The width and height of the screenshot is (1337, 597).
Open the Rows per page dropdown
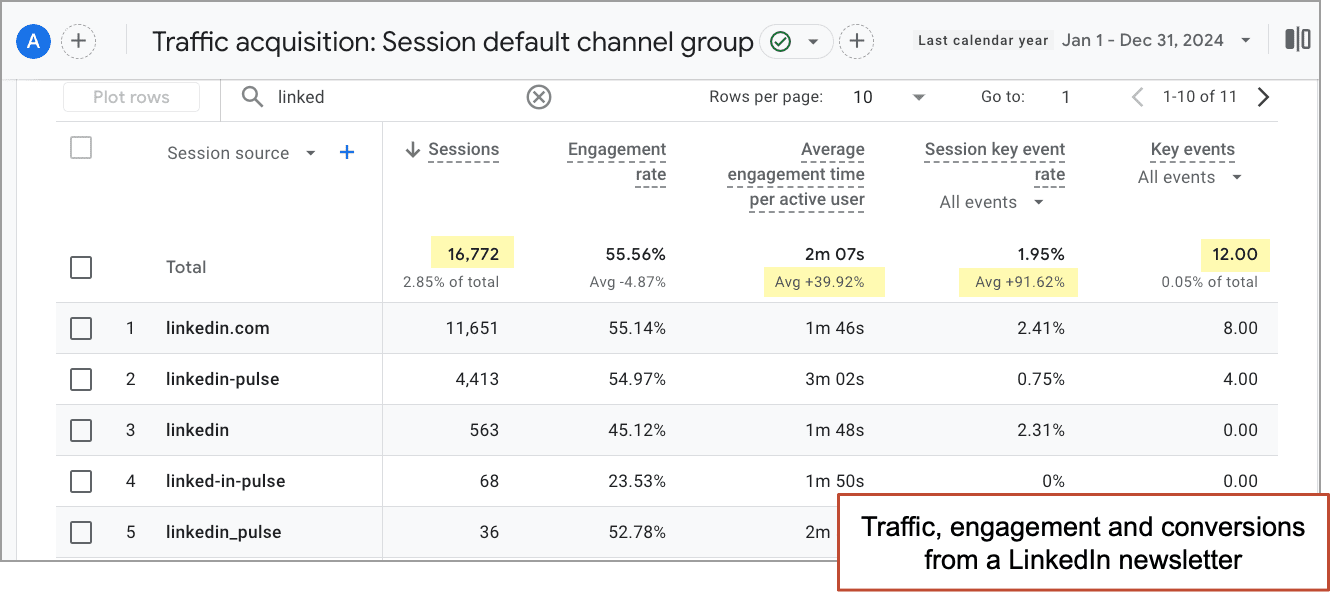[x=888, y=97]
